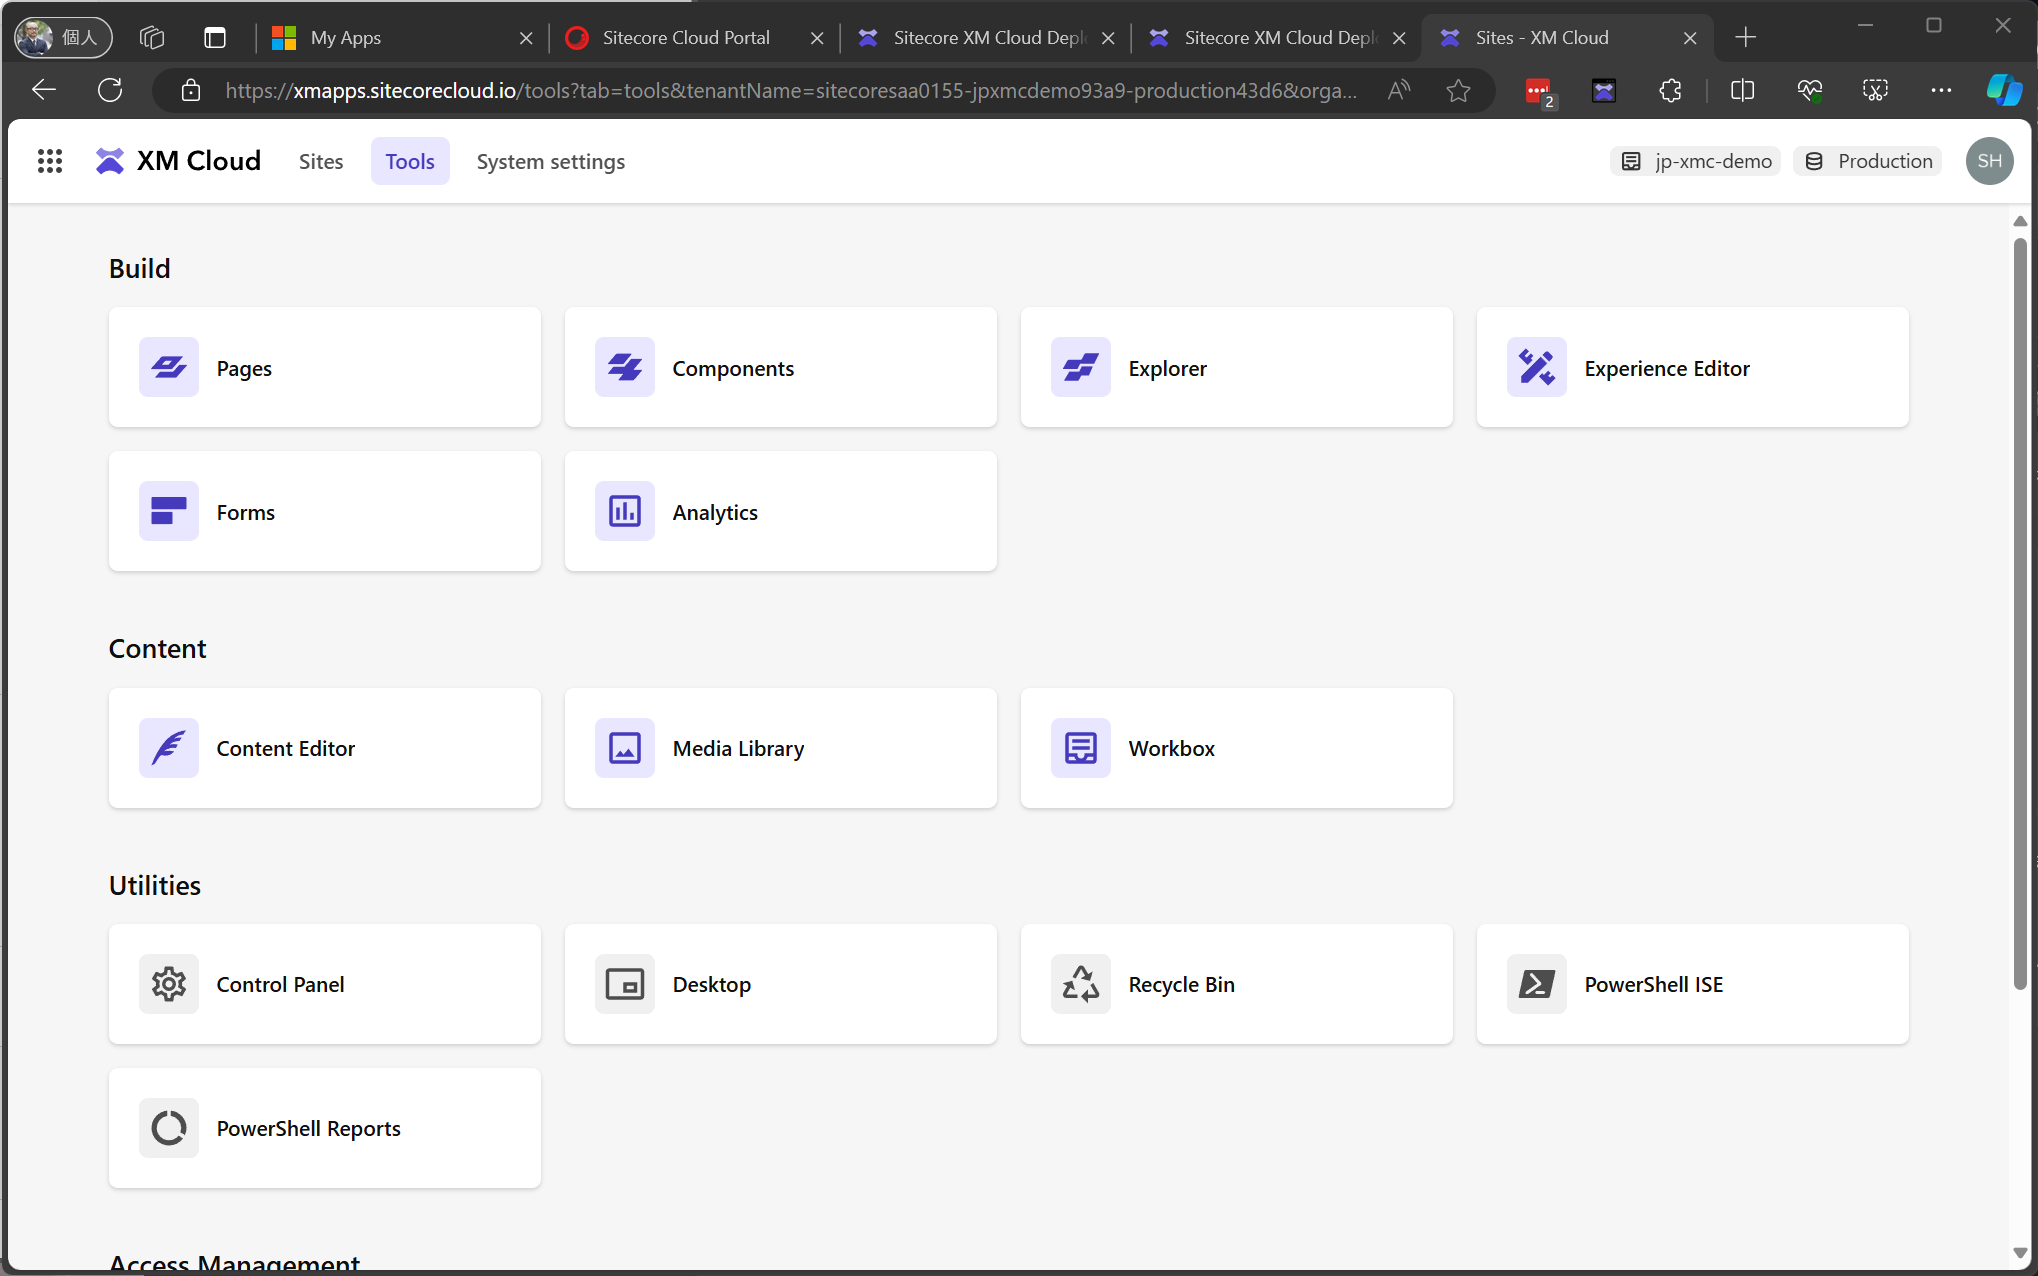Add this page to favorites star

pyautogui.click(x=1458, y=90)
